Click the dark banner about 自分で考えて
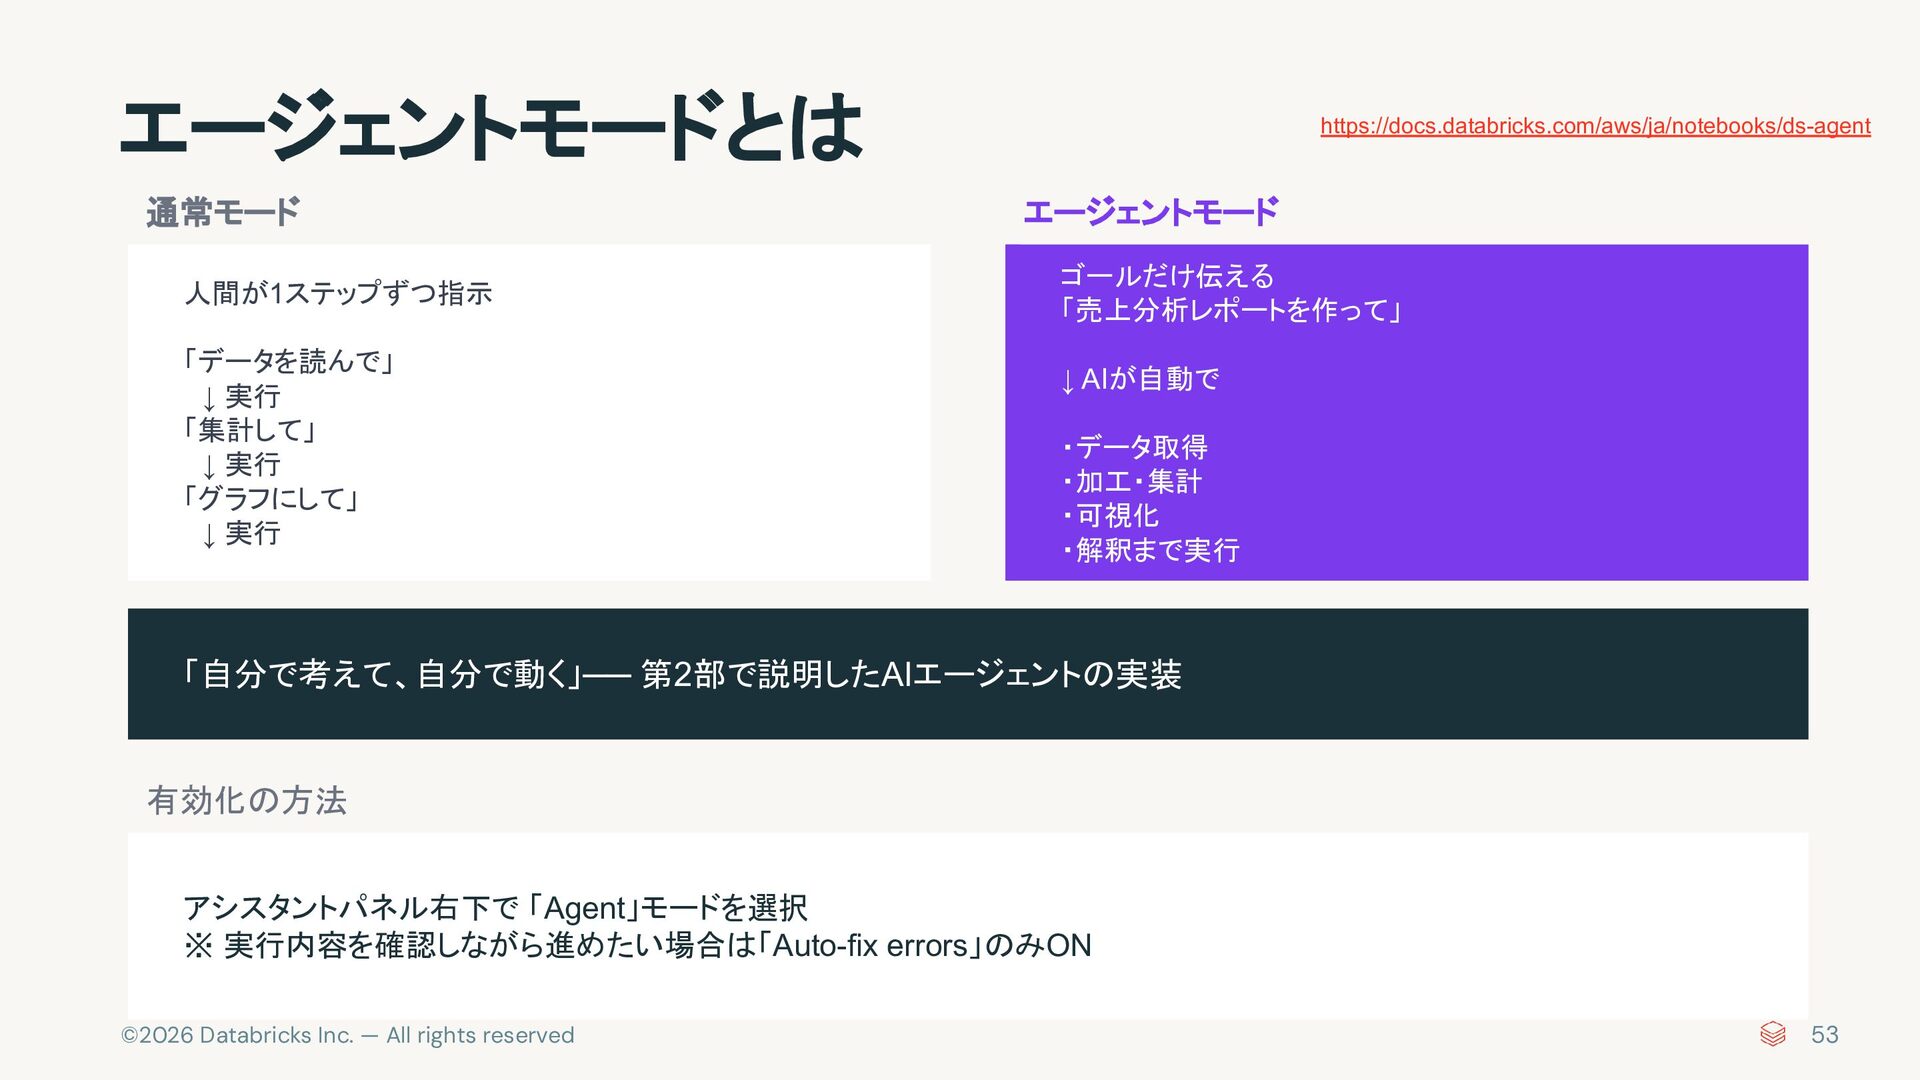This screenshot has height=1080, width=1920. [x=967, y=673]
